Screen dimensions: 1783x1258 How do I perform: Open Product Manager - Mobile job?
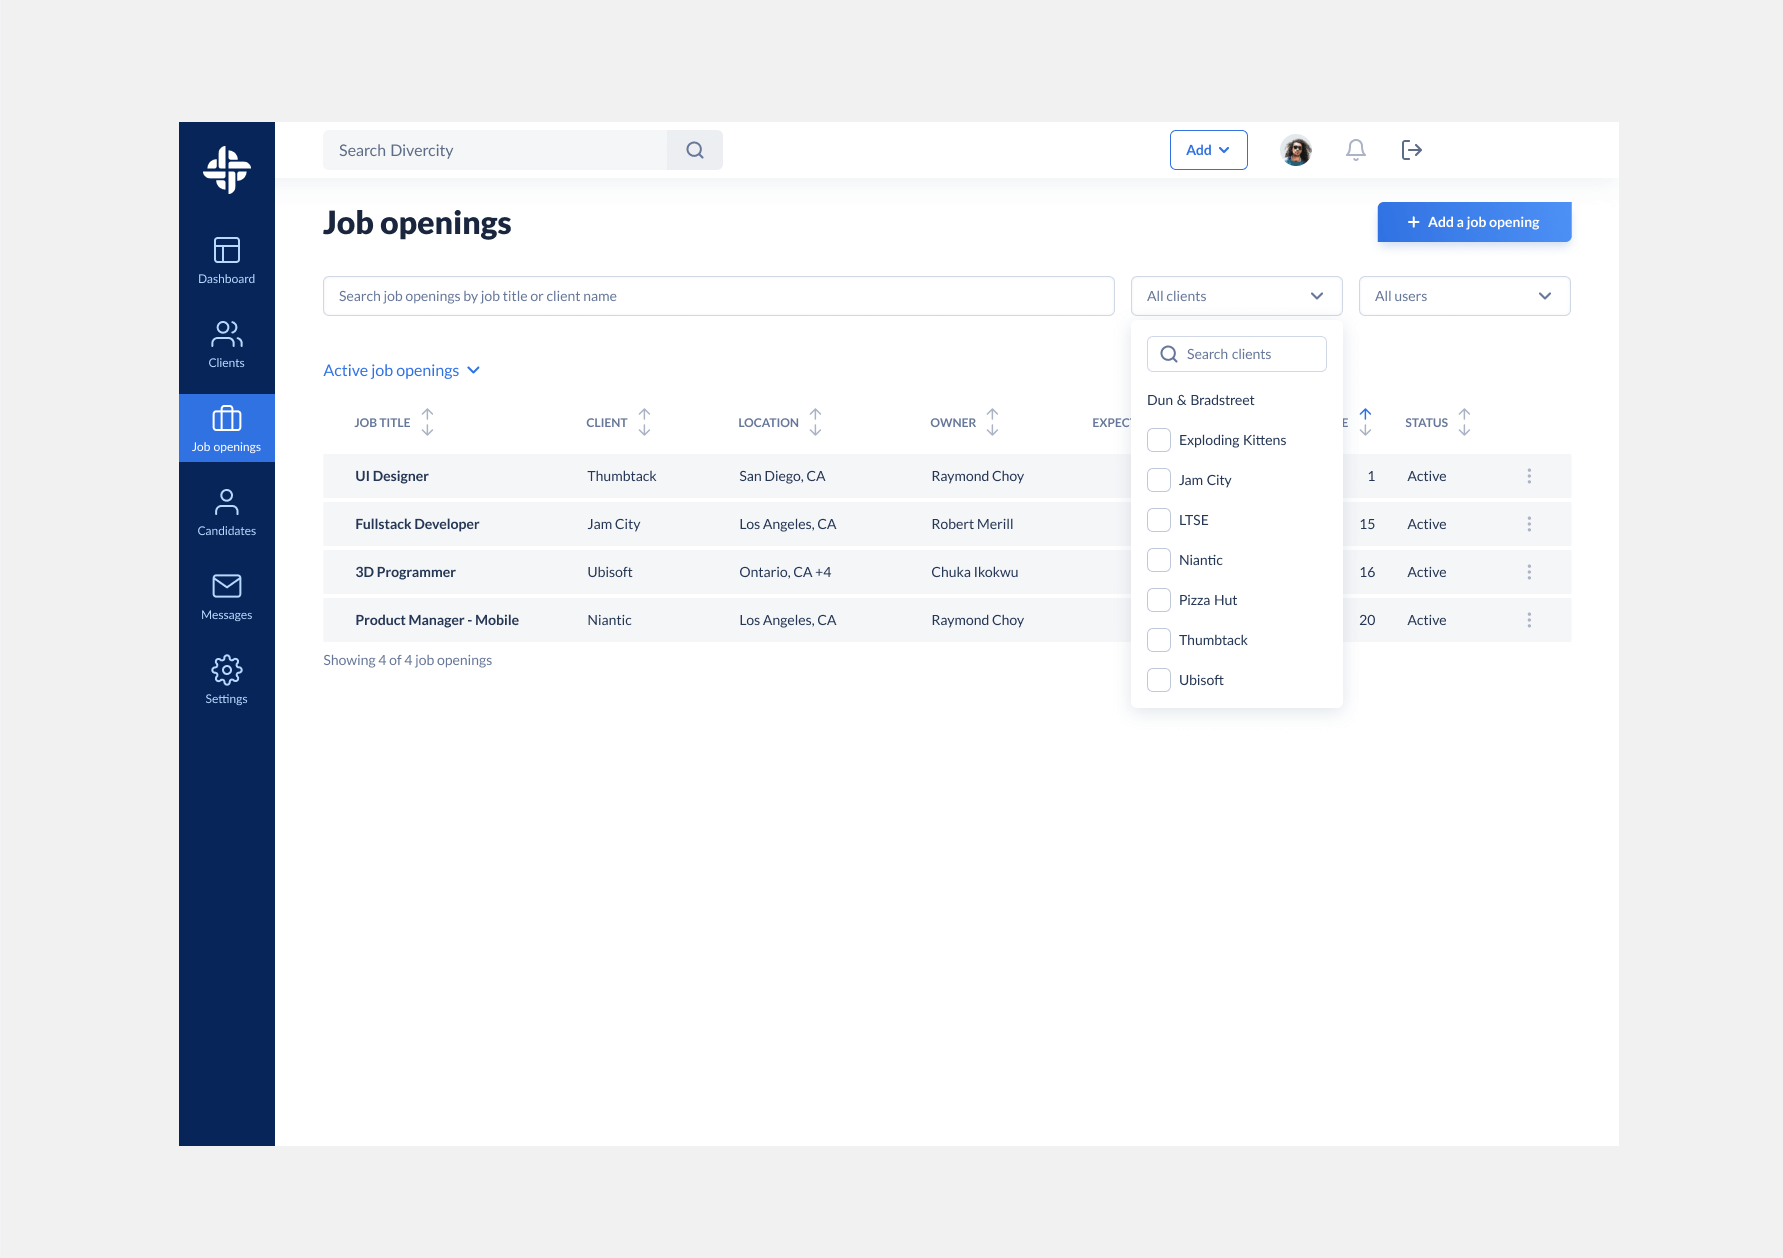pyautogui.click(x=437, y=620)
